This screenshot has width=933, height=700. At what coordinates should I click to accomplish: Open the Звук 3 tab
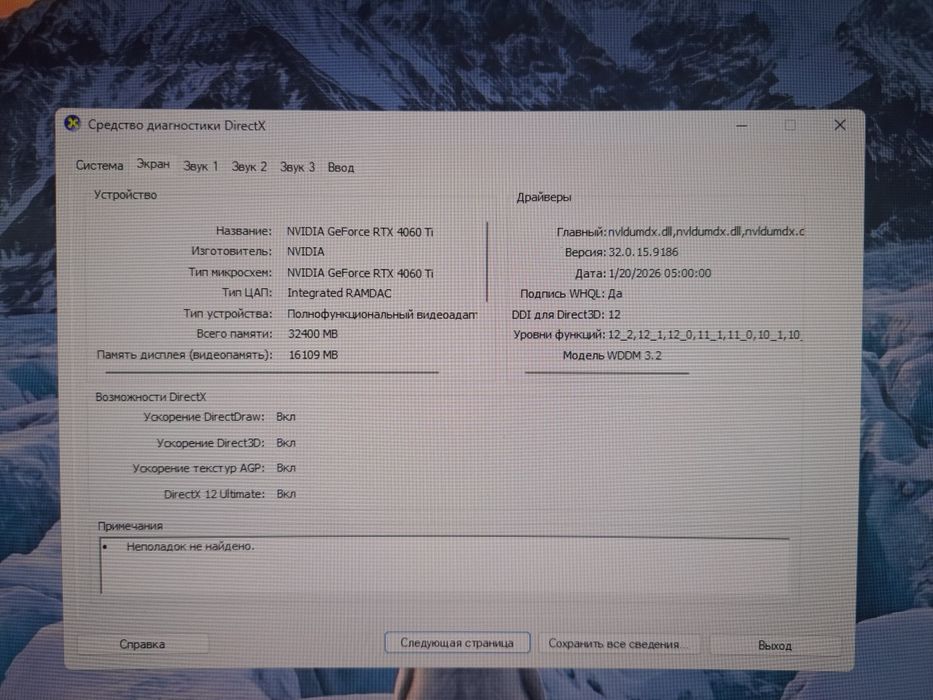pyautogui.click(x=298, y=167)
